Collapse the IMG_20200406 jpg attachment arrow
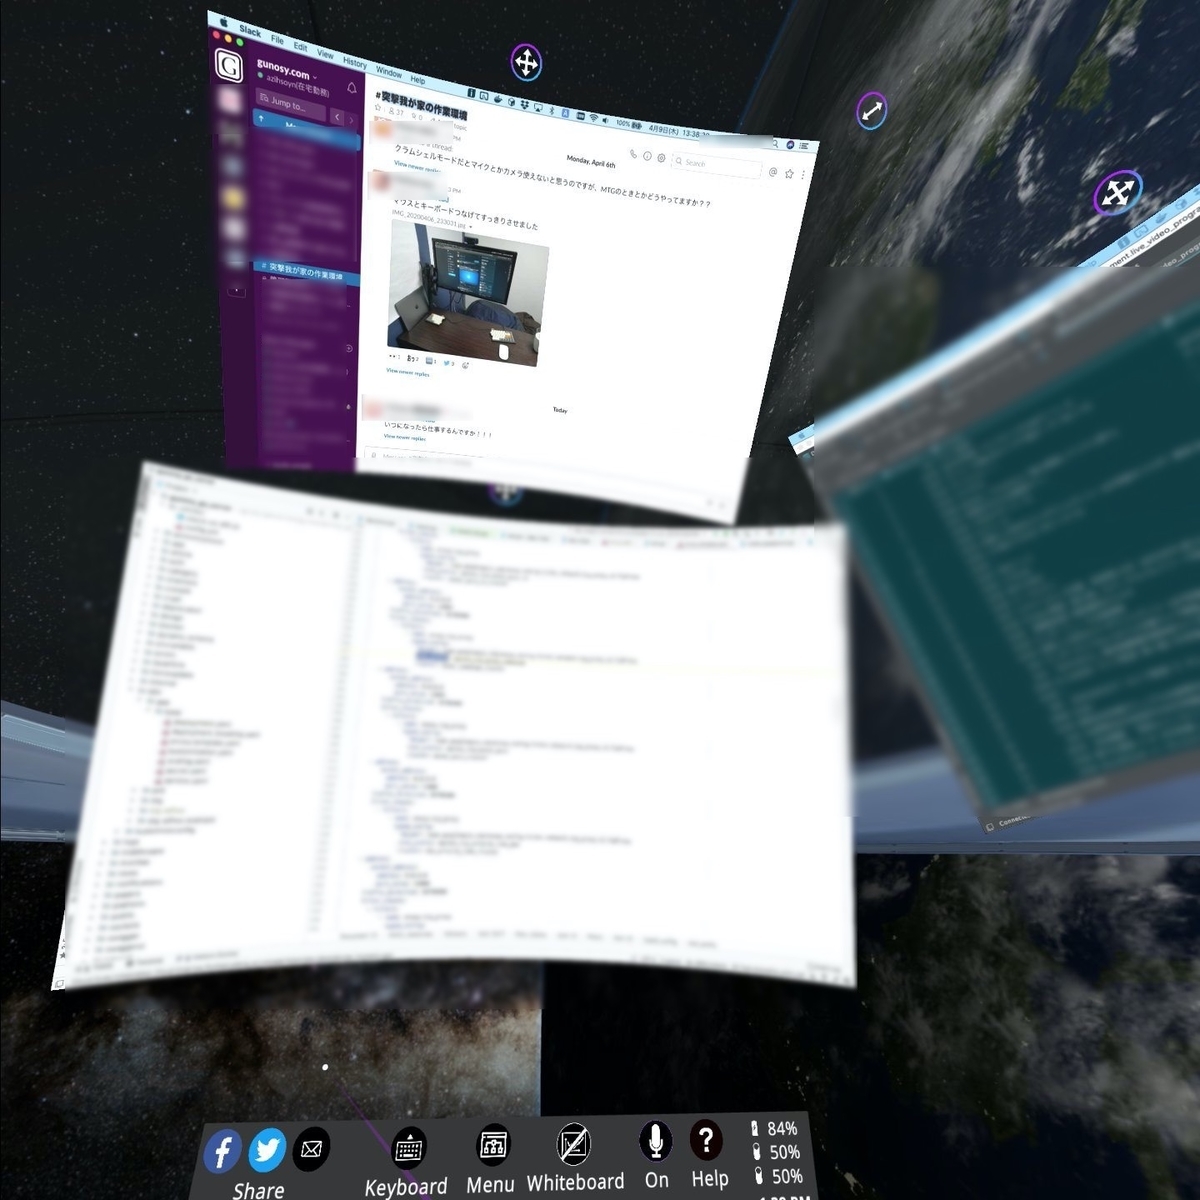Viewport: 1200px width, 1200px height. (471, 227)
